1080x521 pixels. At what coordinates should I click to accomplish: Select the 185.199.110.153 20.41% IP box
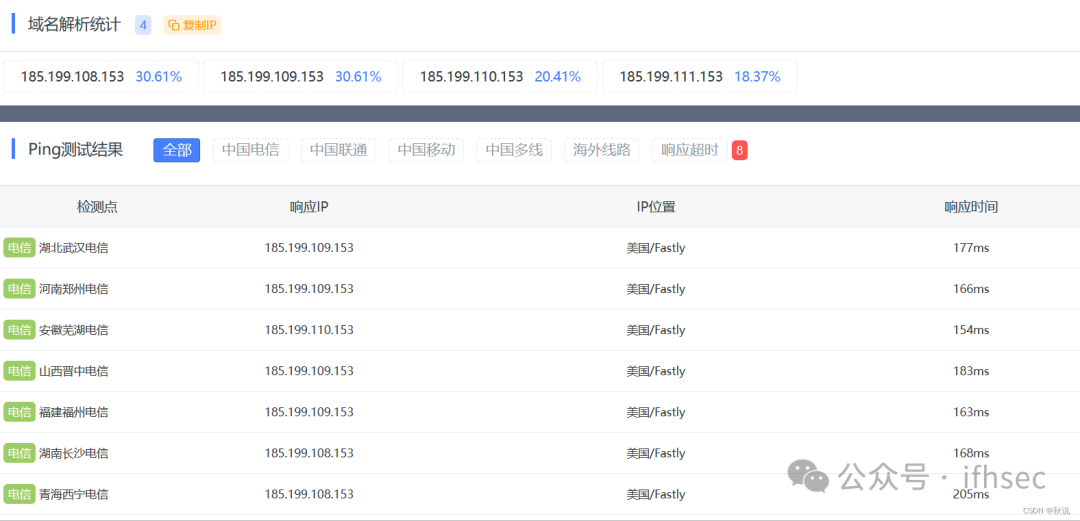(x=500, y=76)
